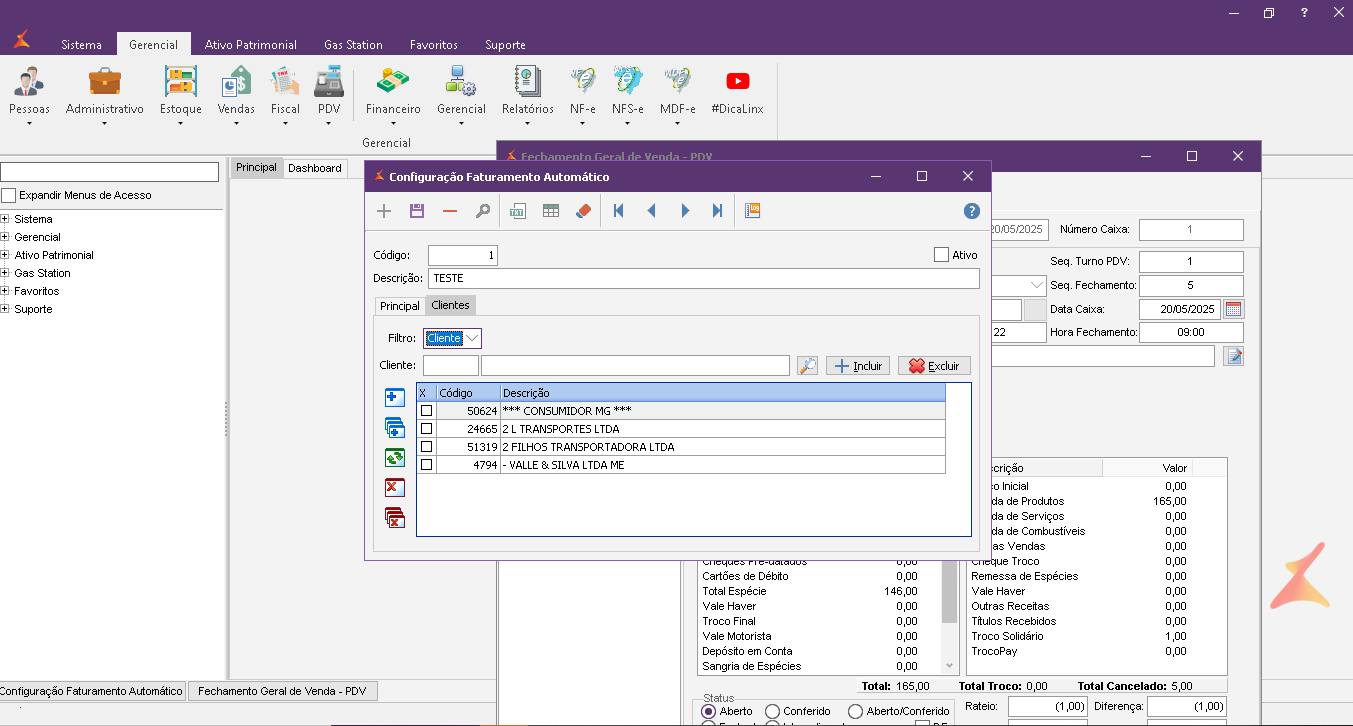Enable the Ativo checkbox
The image size is (1353, 726).
tap(941, 255)
